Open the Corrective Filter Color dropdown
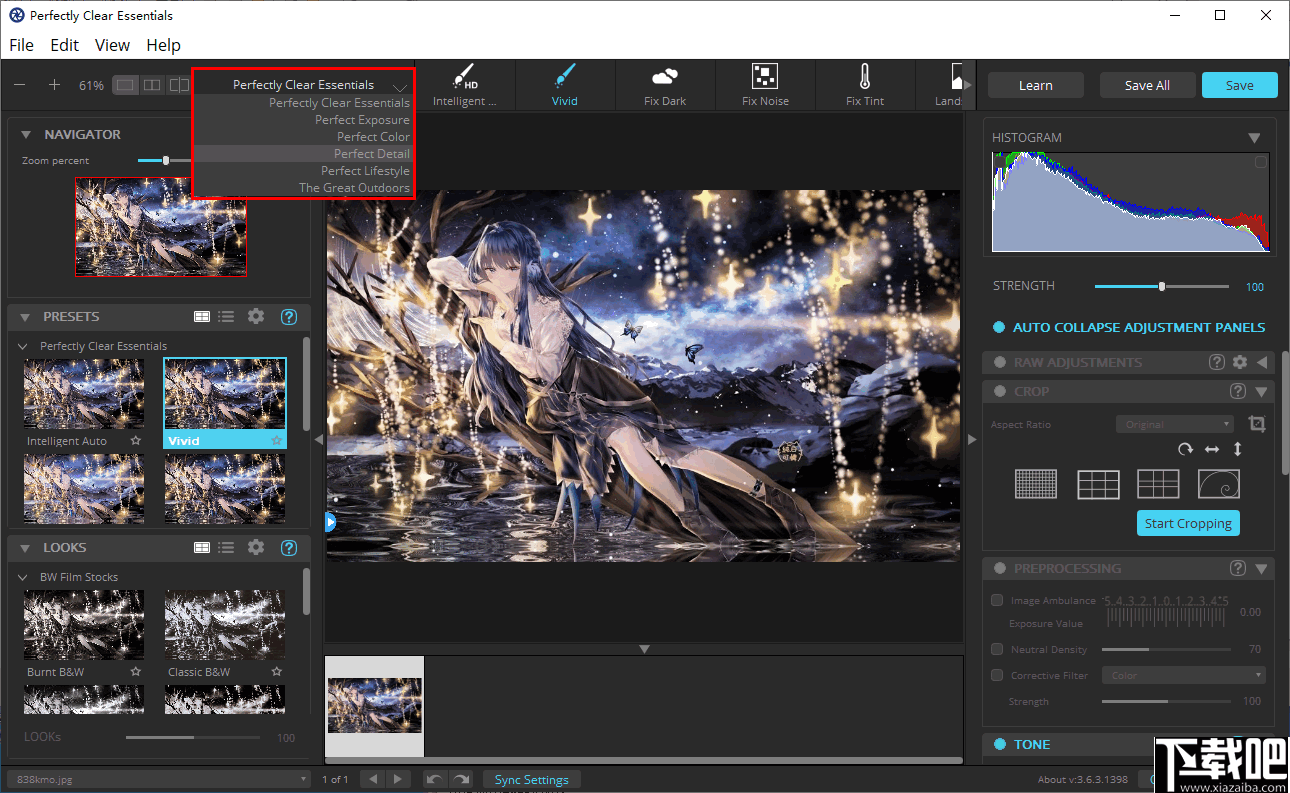This screenshot has width=1290, height=793. coord(1185,675)
